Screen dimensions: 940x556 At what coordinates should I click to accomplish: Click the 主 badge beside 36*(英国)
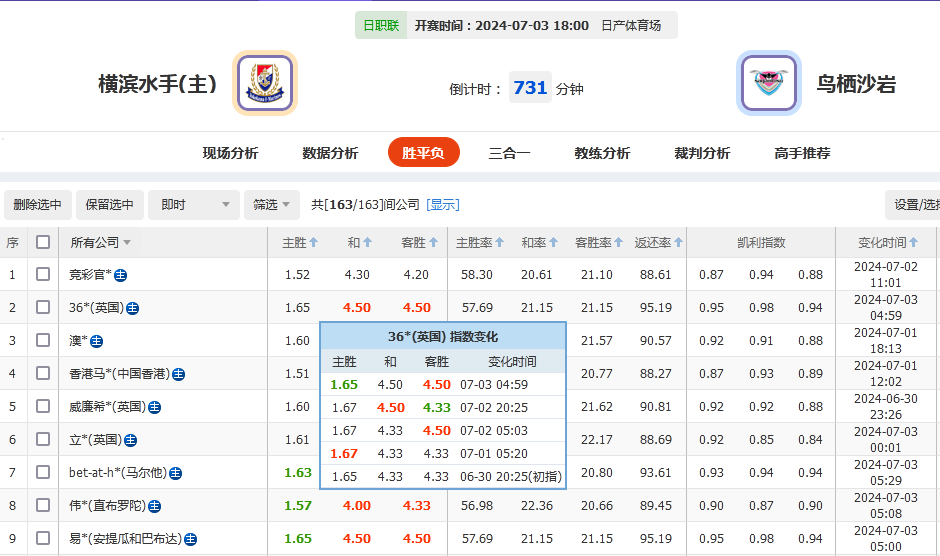132,308
